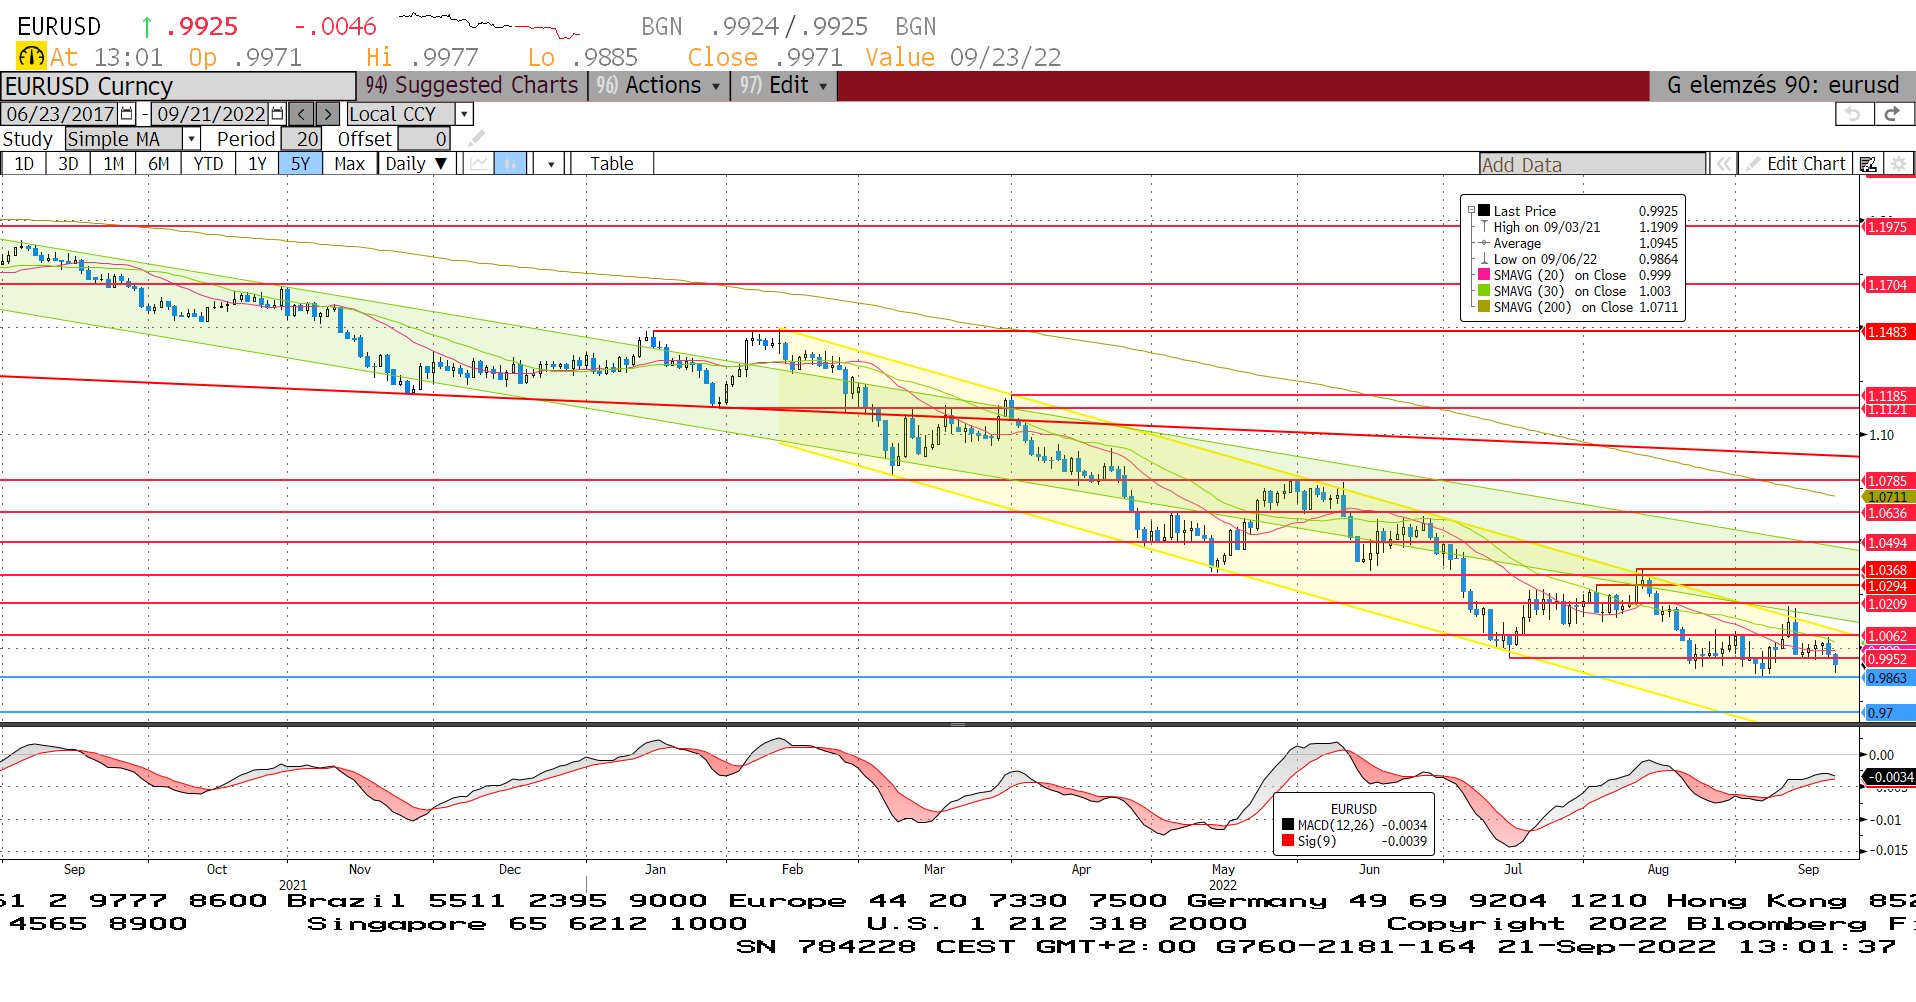
Task: Click the -0.0034 MACD value label
Action: (x=1889, y=777)
